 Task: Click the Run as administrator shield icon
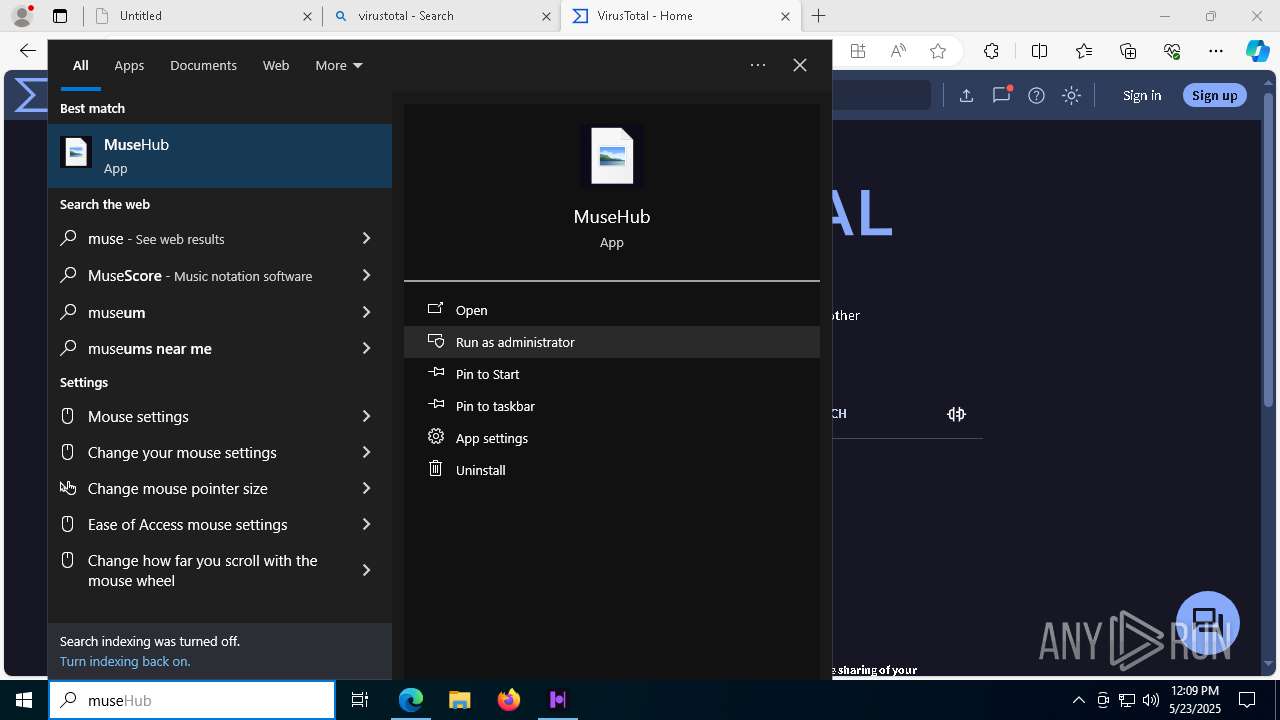(436, 341)
